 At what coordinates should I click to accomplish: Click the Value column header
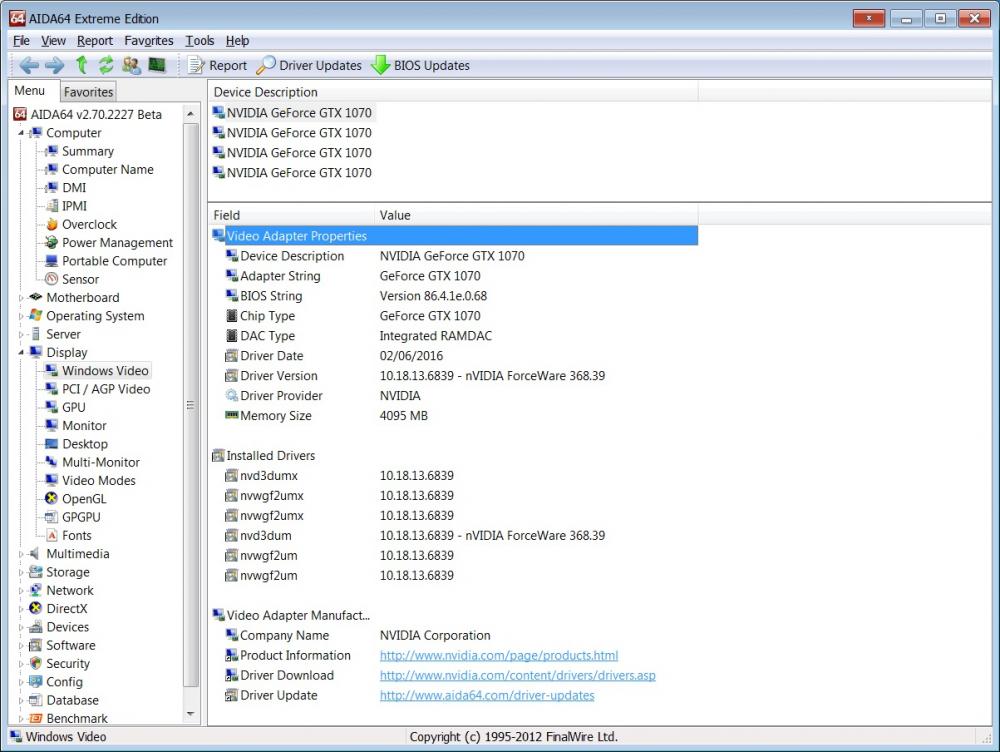[x=536, y=215]
